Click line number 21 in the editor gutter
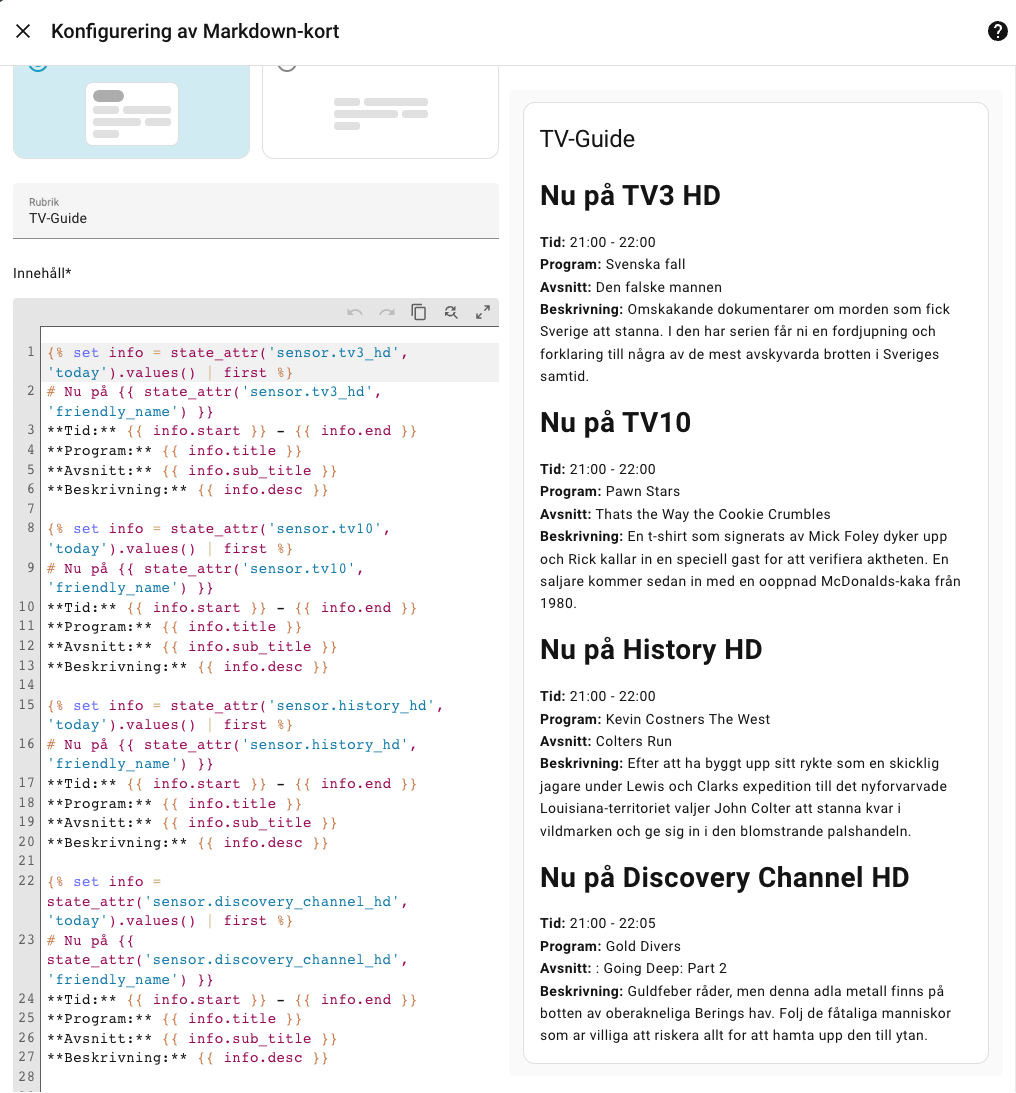The width and height of the screenshot is (1016, 1093). 26,861
